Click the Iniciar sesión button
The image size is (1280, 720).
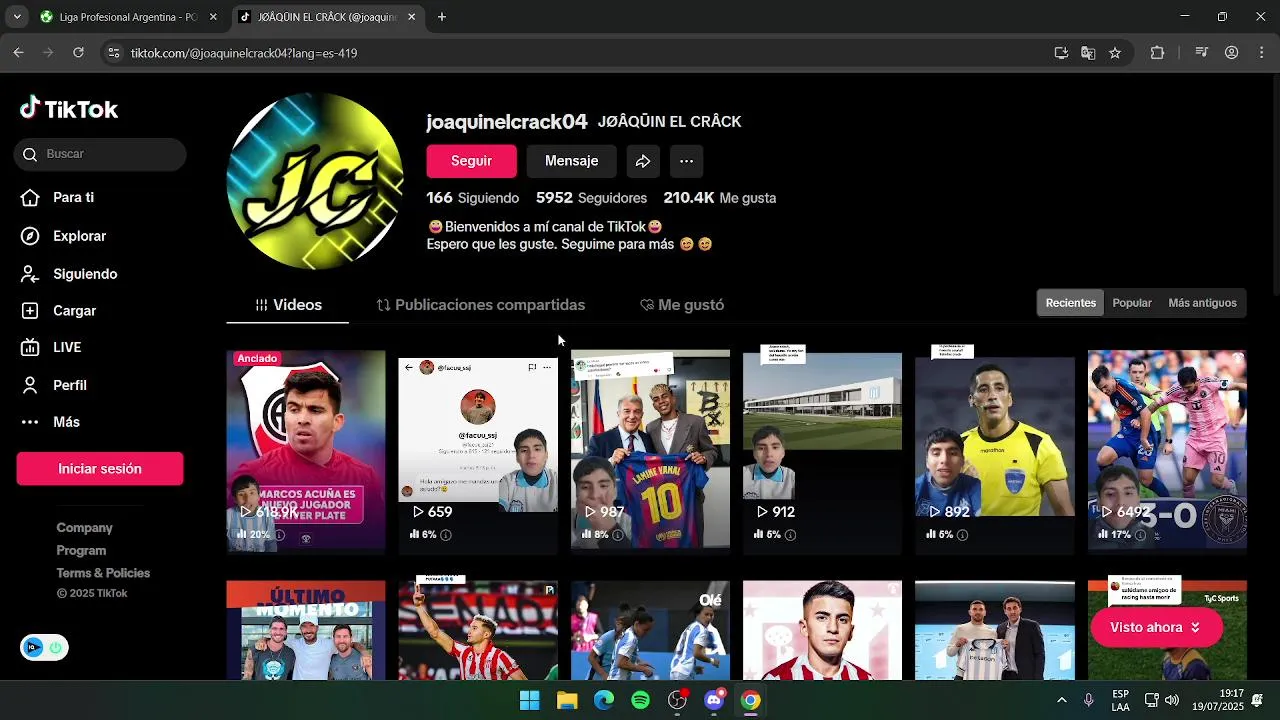pyautogui.click(x=100, y=469)
